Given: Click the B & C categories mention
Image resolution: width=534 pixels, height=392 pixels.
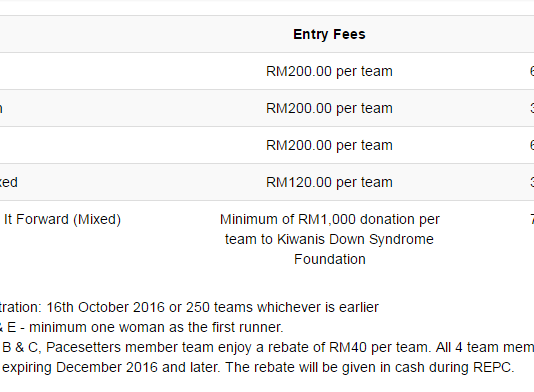Looking at the screenshot, I should pos(20,347).
